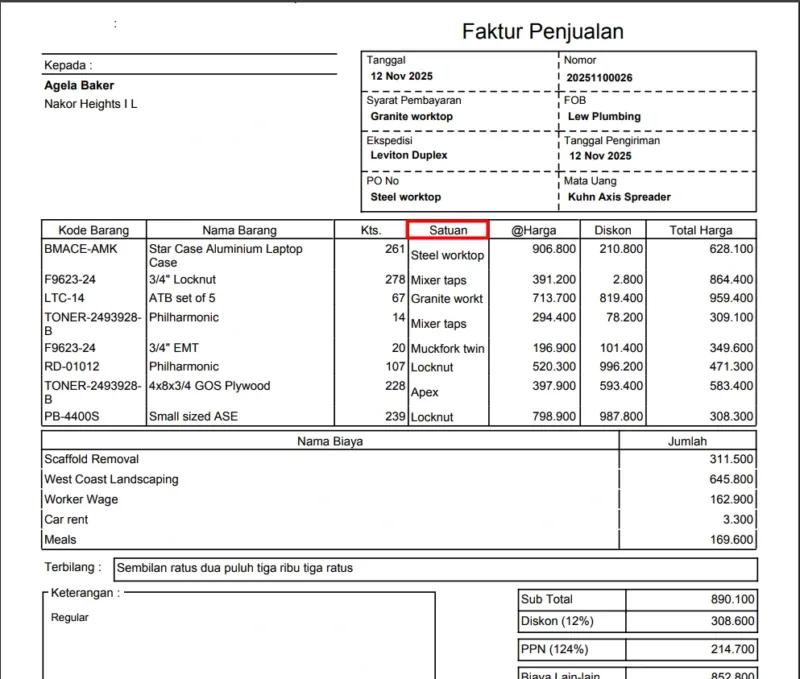Click amount 3.300

pos(738,520)
